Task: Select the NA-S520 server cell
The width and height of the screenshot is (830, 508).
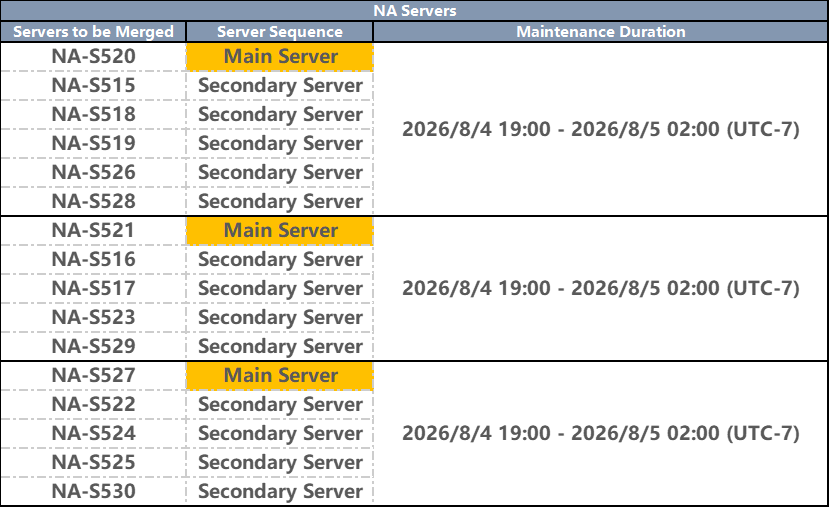Action: [93, 57]
